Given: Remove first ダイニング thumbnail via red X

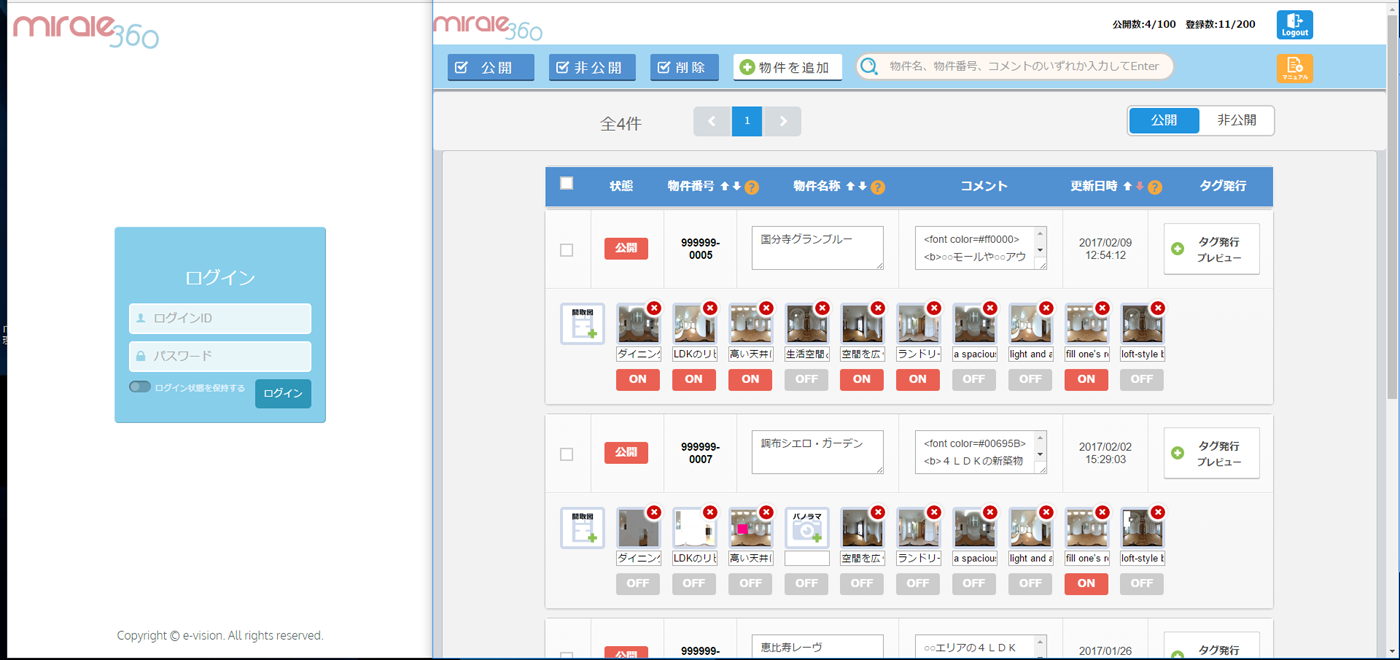Looking at the screenshot, I should 654,308.
